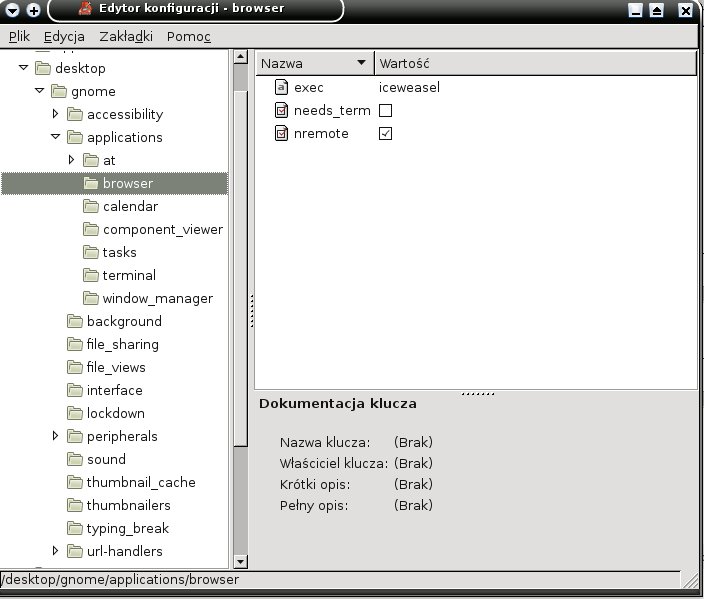Open the Plik menu
The height and width of the screenshot is (599, 704).
coord(19,36)
